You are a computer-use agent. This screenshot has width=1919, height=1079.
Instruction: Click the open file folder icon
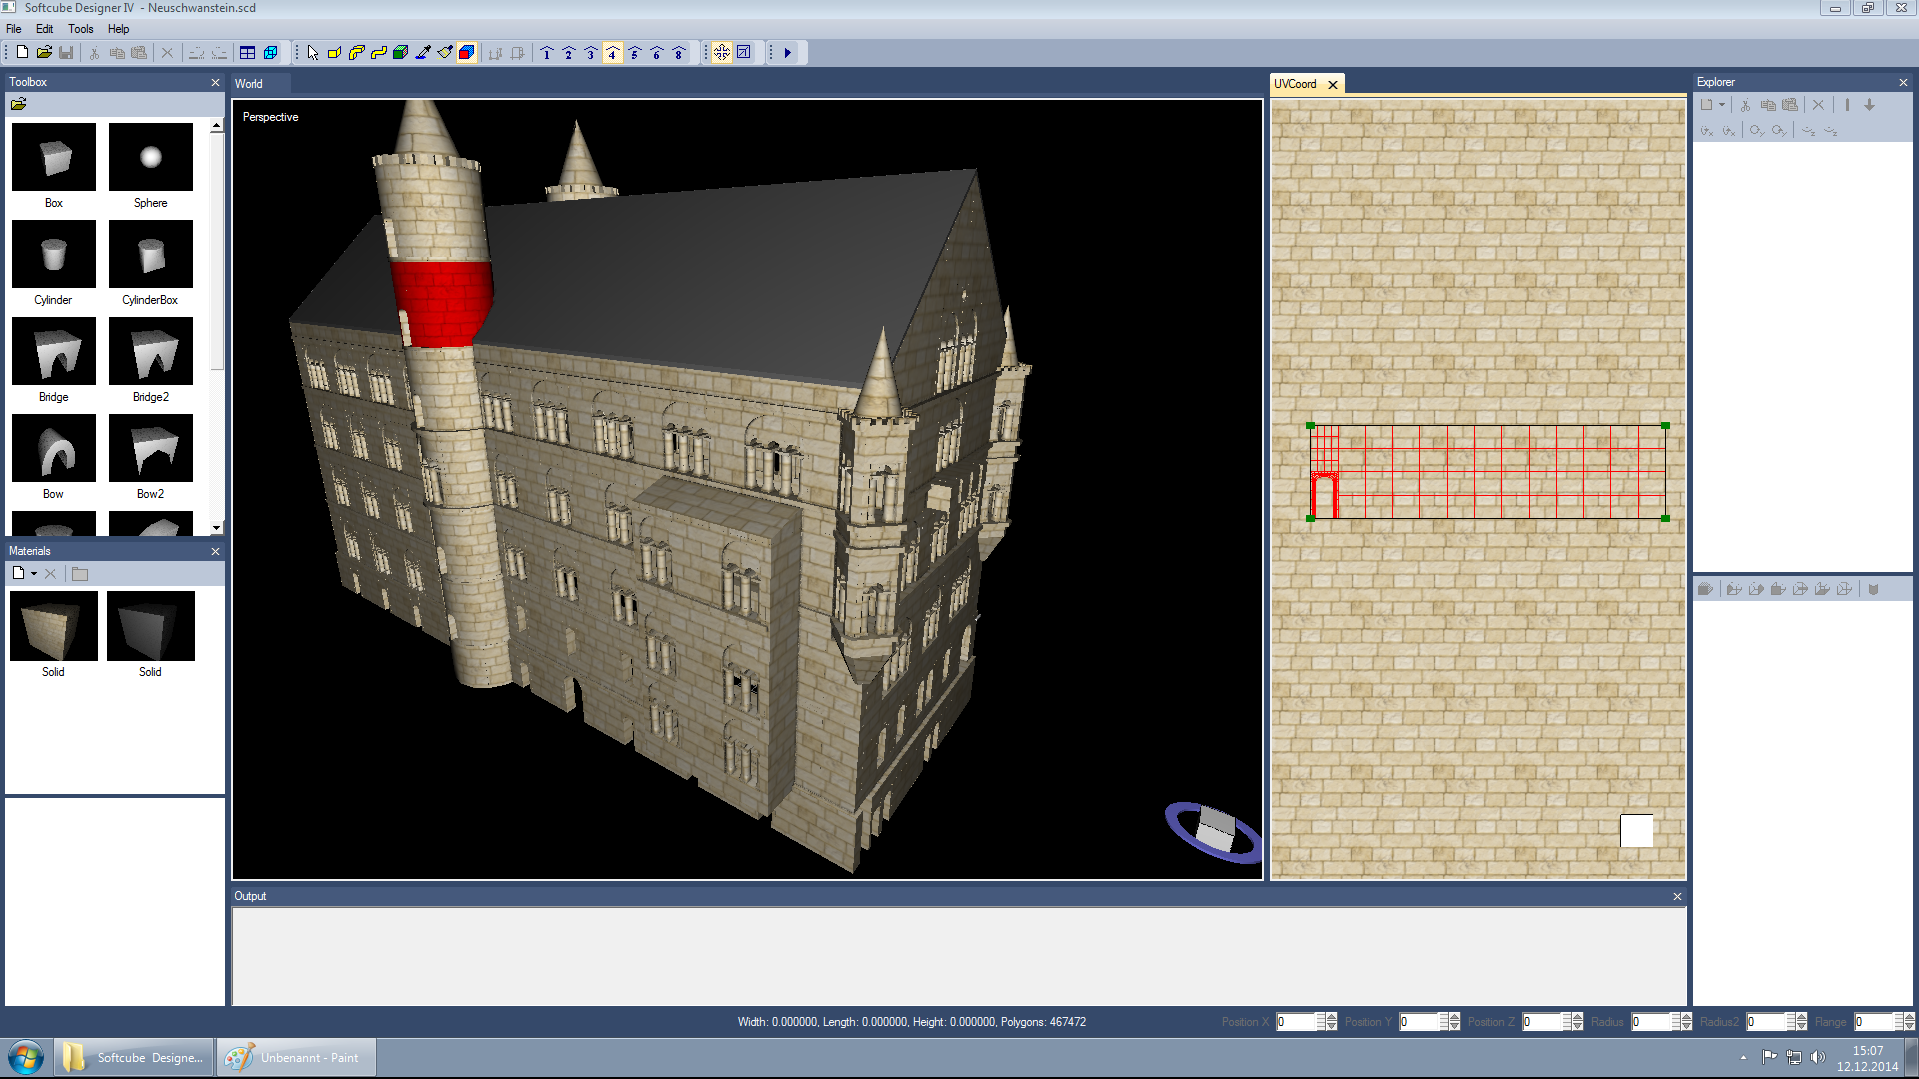tap(44, 53)
